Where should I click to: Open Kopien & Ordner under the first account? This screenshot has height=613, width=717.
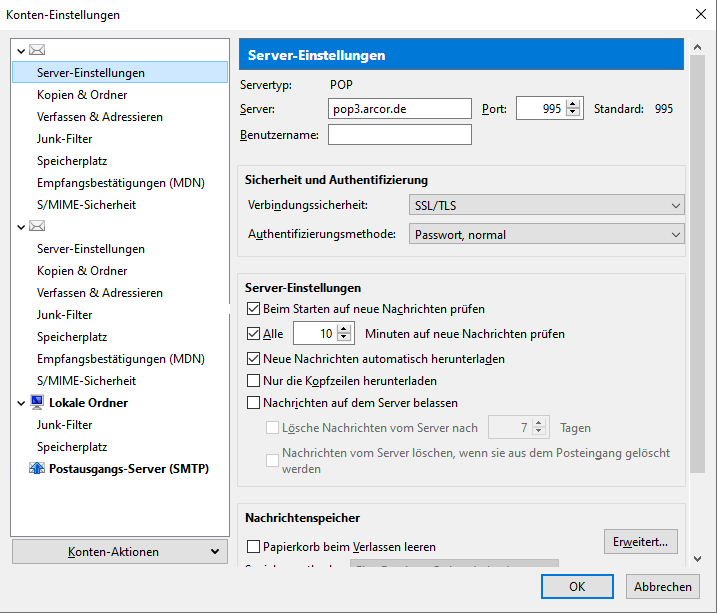point(82,95)
